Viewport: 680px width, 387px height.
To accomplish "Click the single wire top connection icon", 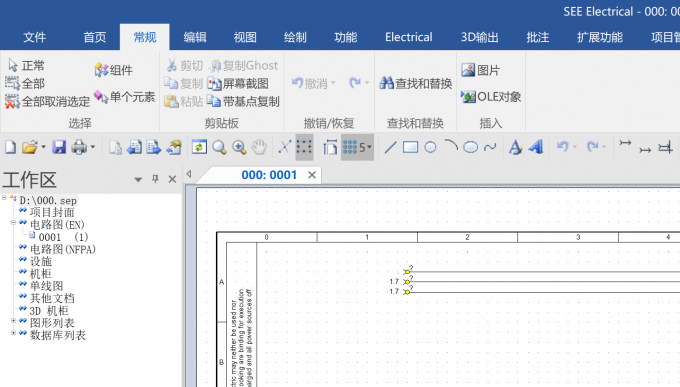I will pyautogui.click(x=625, y=143).
